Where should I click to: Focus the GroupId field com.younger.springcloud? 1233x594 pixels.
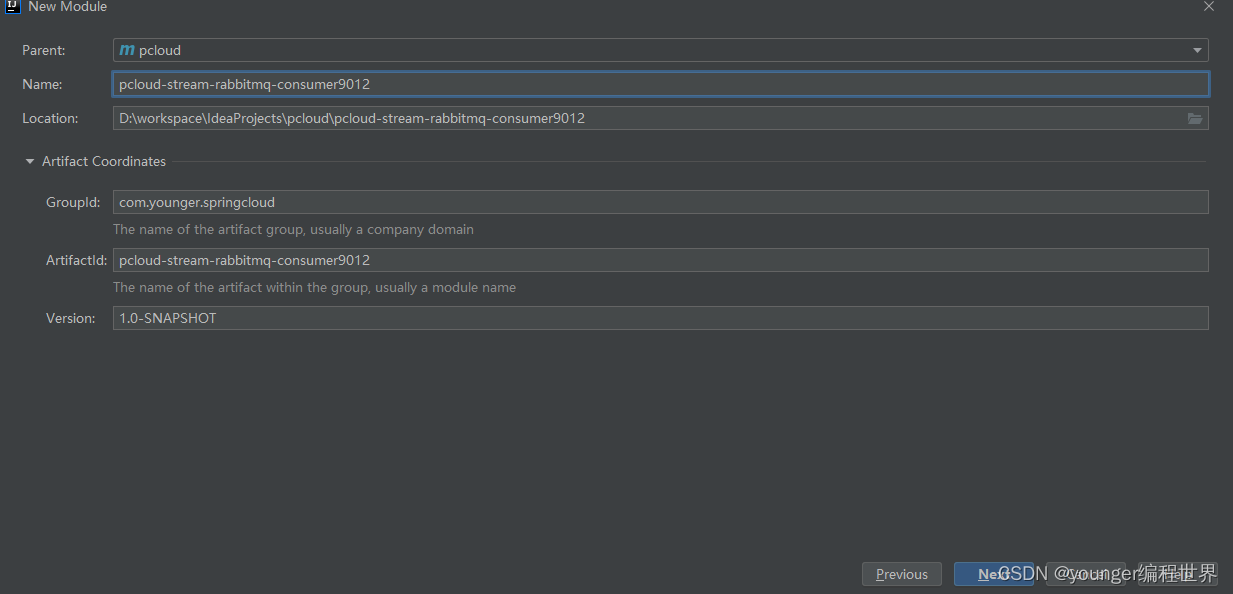click(660, 202)
